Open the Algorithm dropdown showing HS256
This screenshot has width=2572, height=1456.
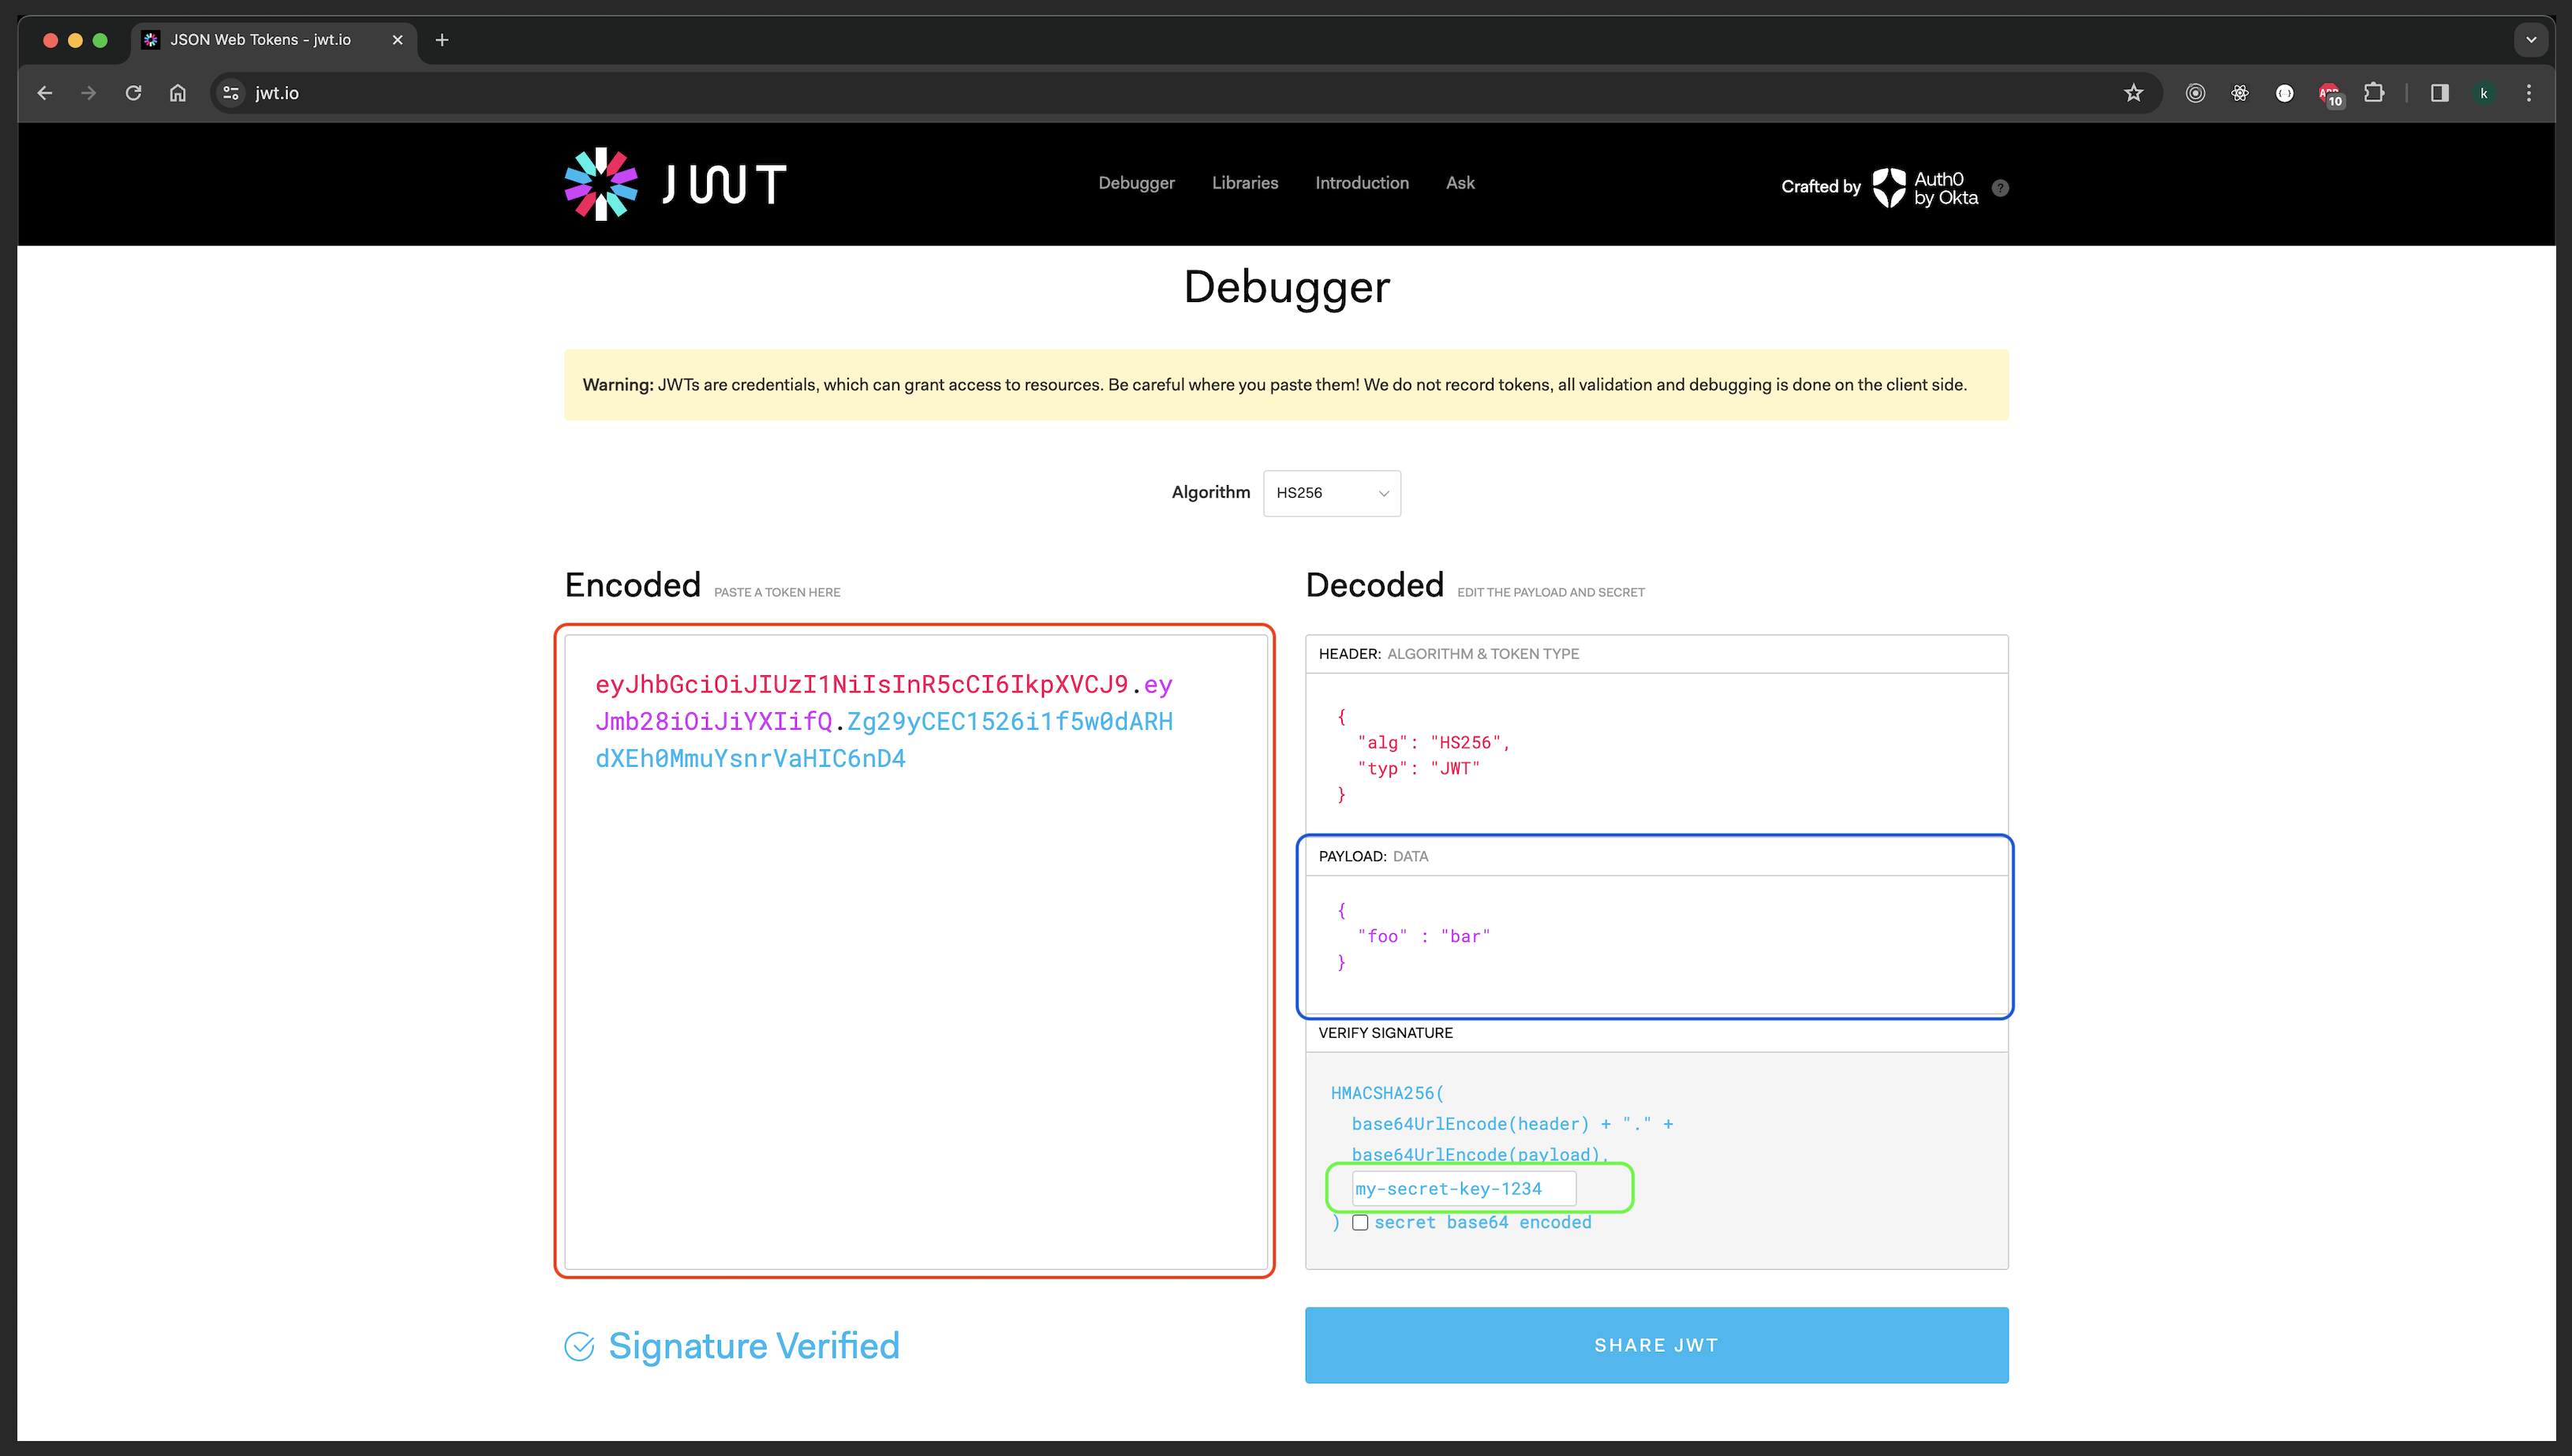[x=1331, y=493]
